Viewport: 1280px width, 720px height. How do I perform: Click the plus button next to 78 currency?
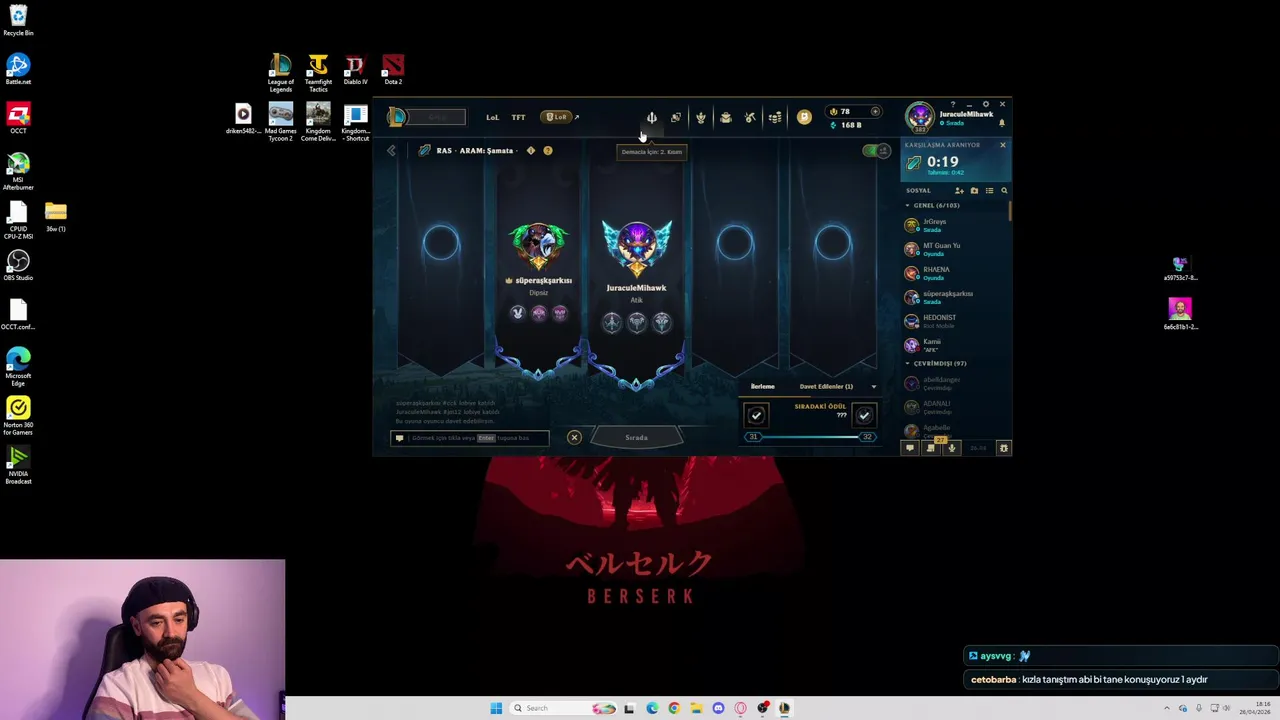[x=875, y=111]
